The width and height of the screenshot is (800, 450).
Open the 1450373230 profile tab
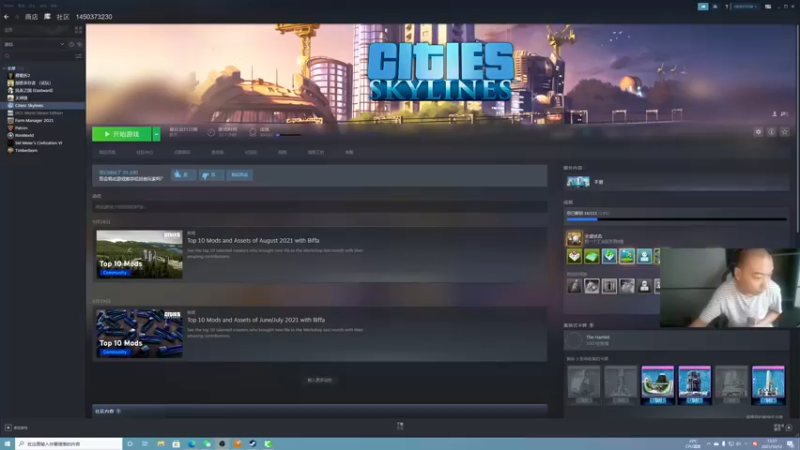click(94, 17)
